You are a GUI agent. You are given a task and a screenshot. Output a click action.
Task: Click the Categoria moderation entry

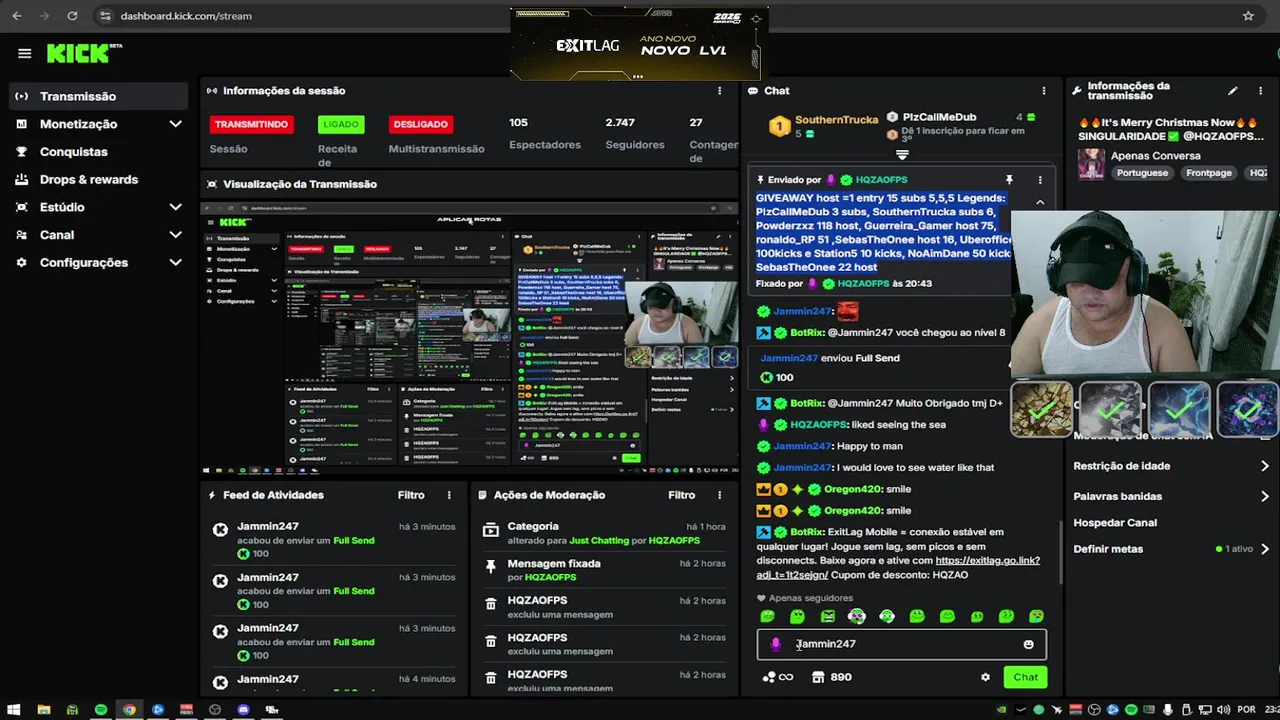603,533
